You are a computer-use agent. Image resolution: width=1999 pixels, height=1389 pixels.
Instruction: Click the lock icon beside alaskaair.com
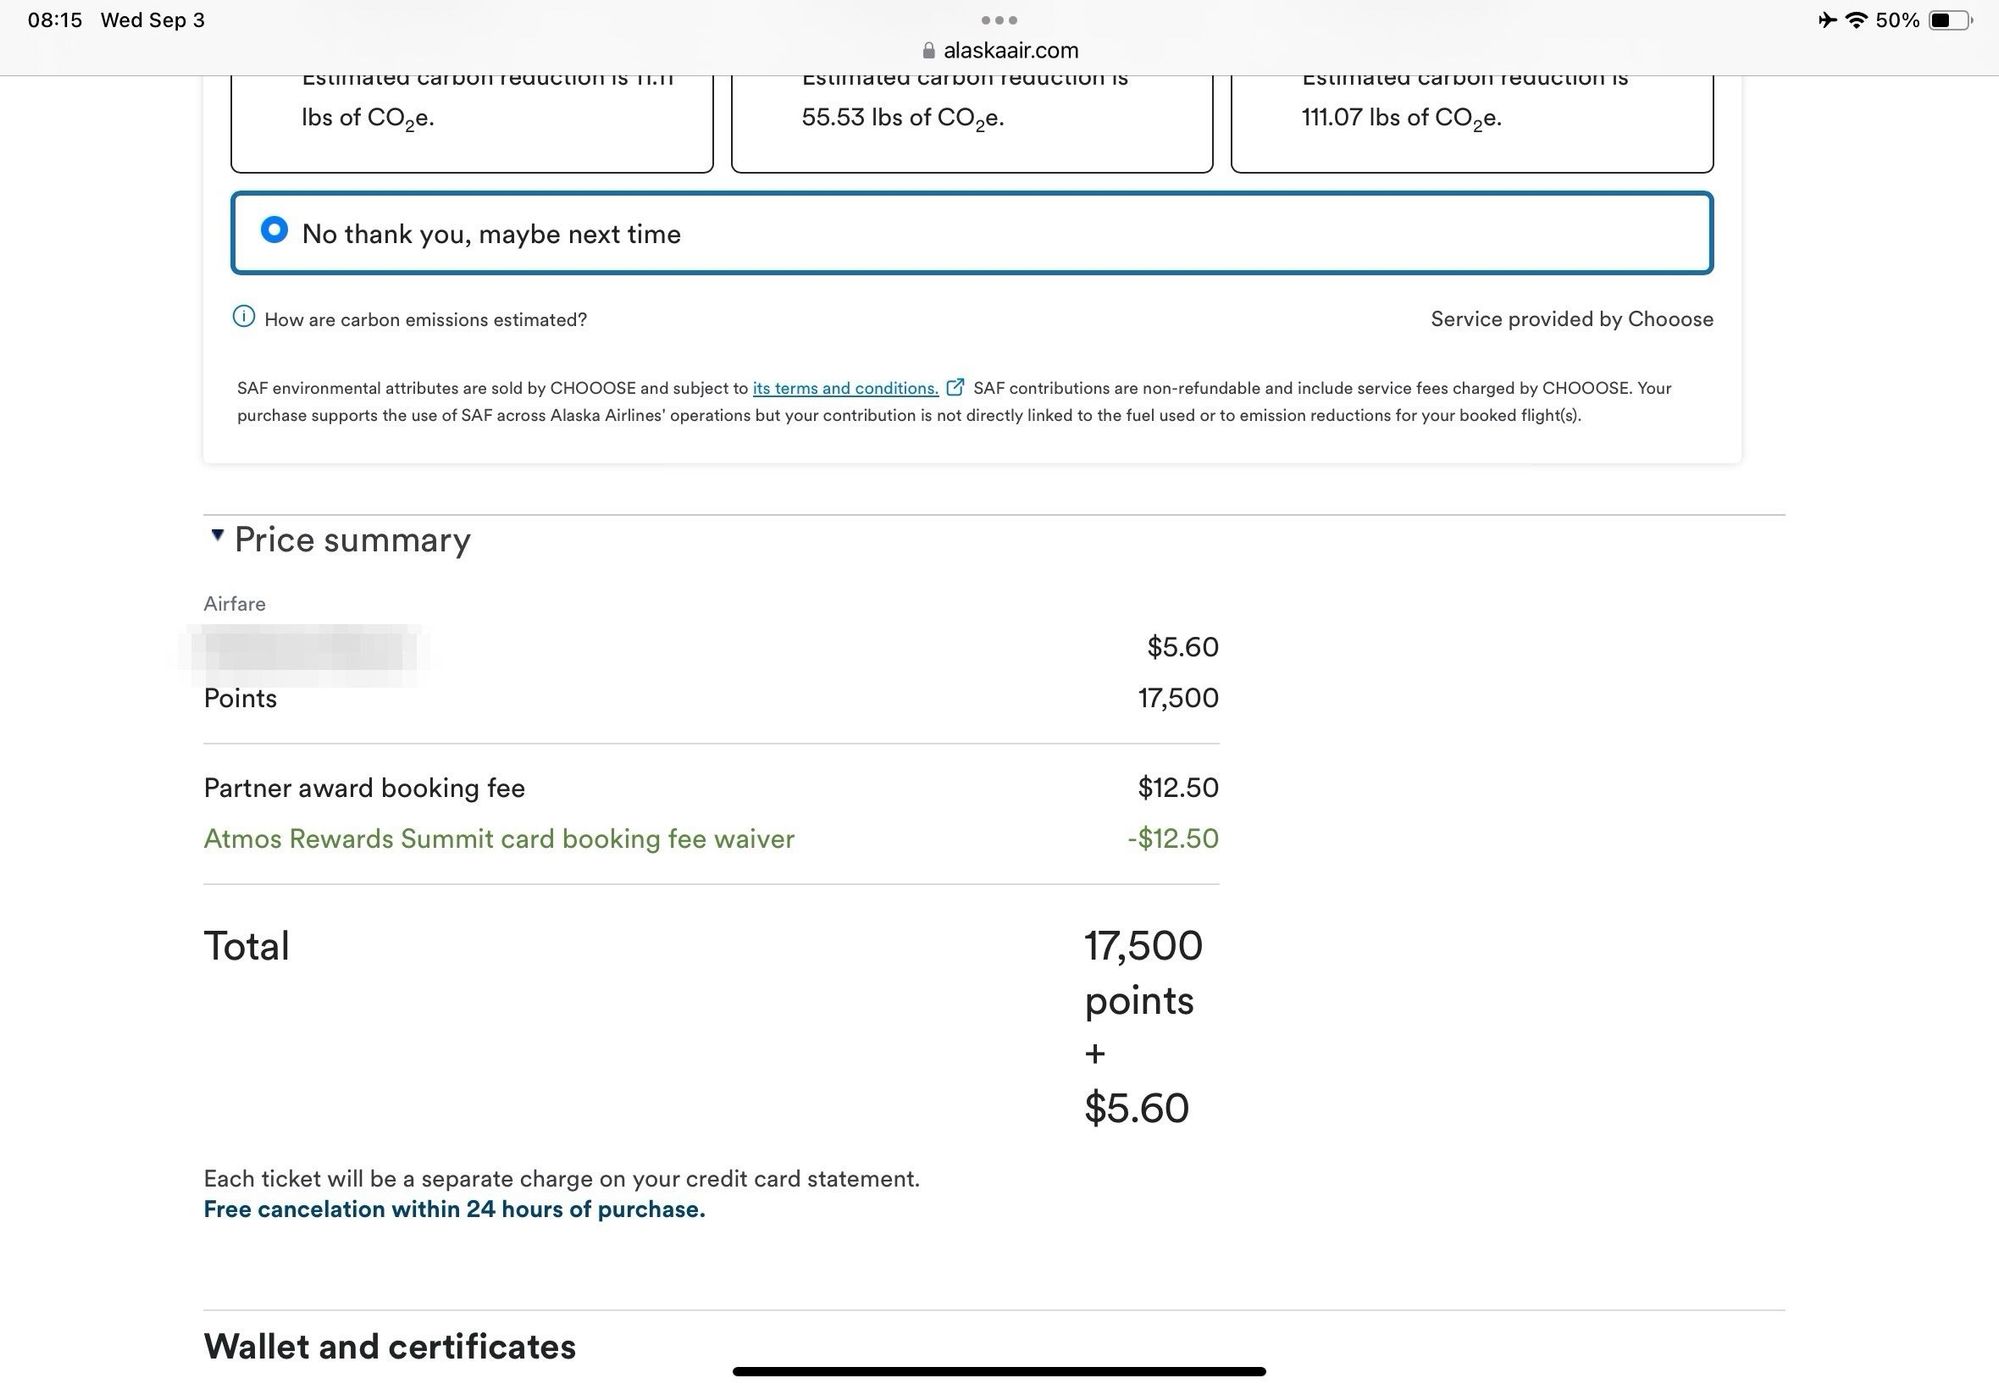coord(929,51)
